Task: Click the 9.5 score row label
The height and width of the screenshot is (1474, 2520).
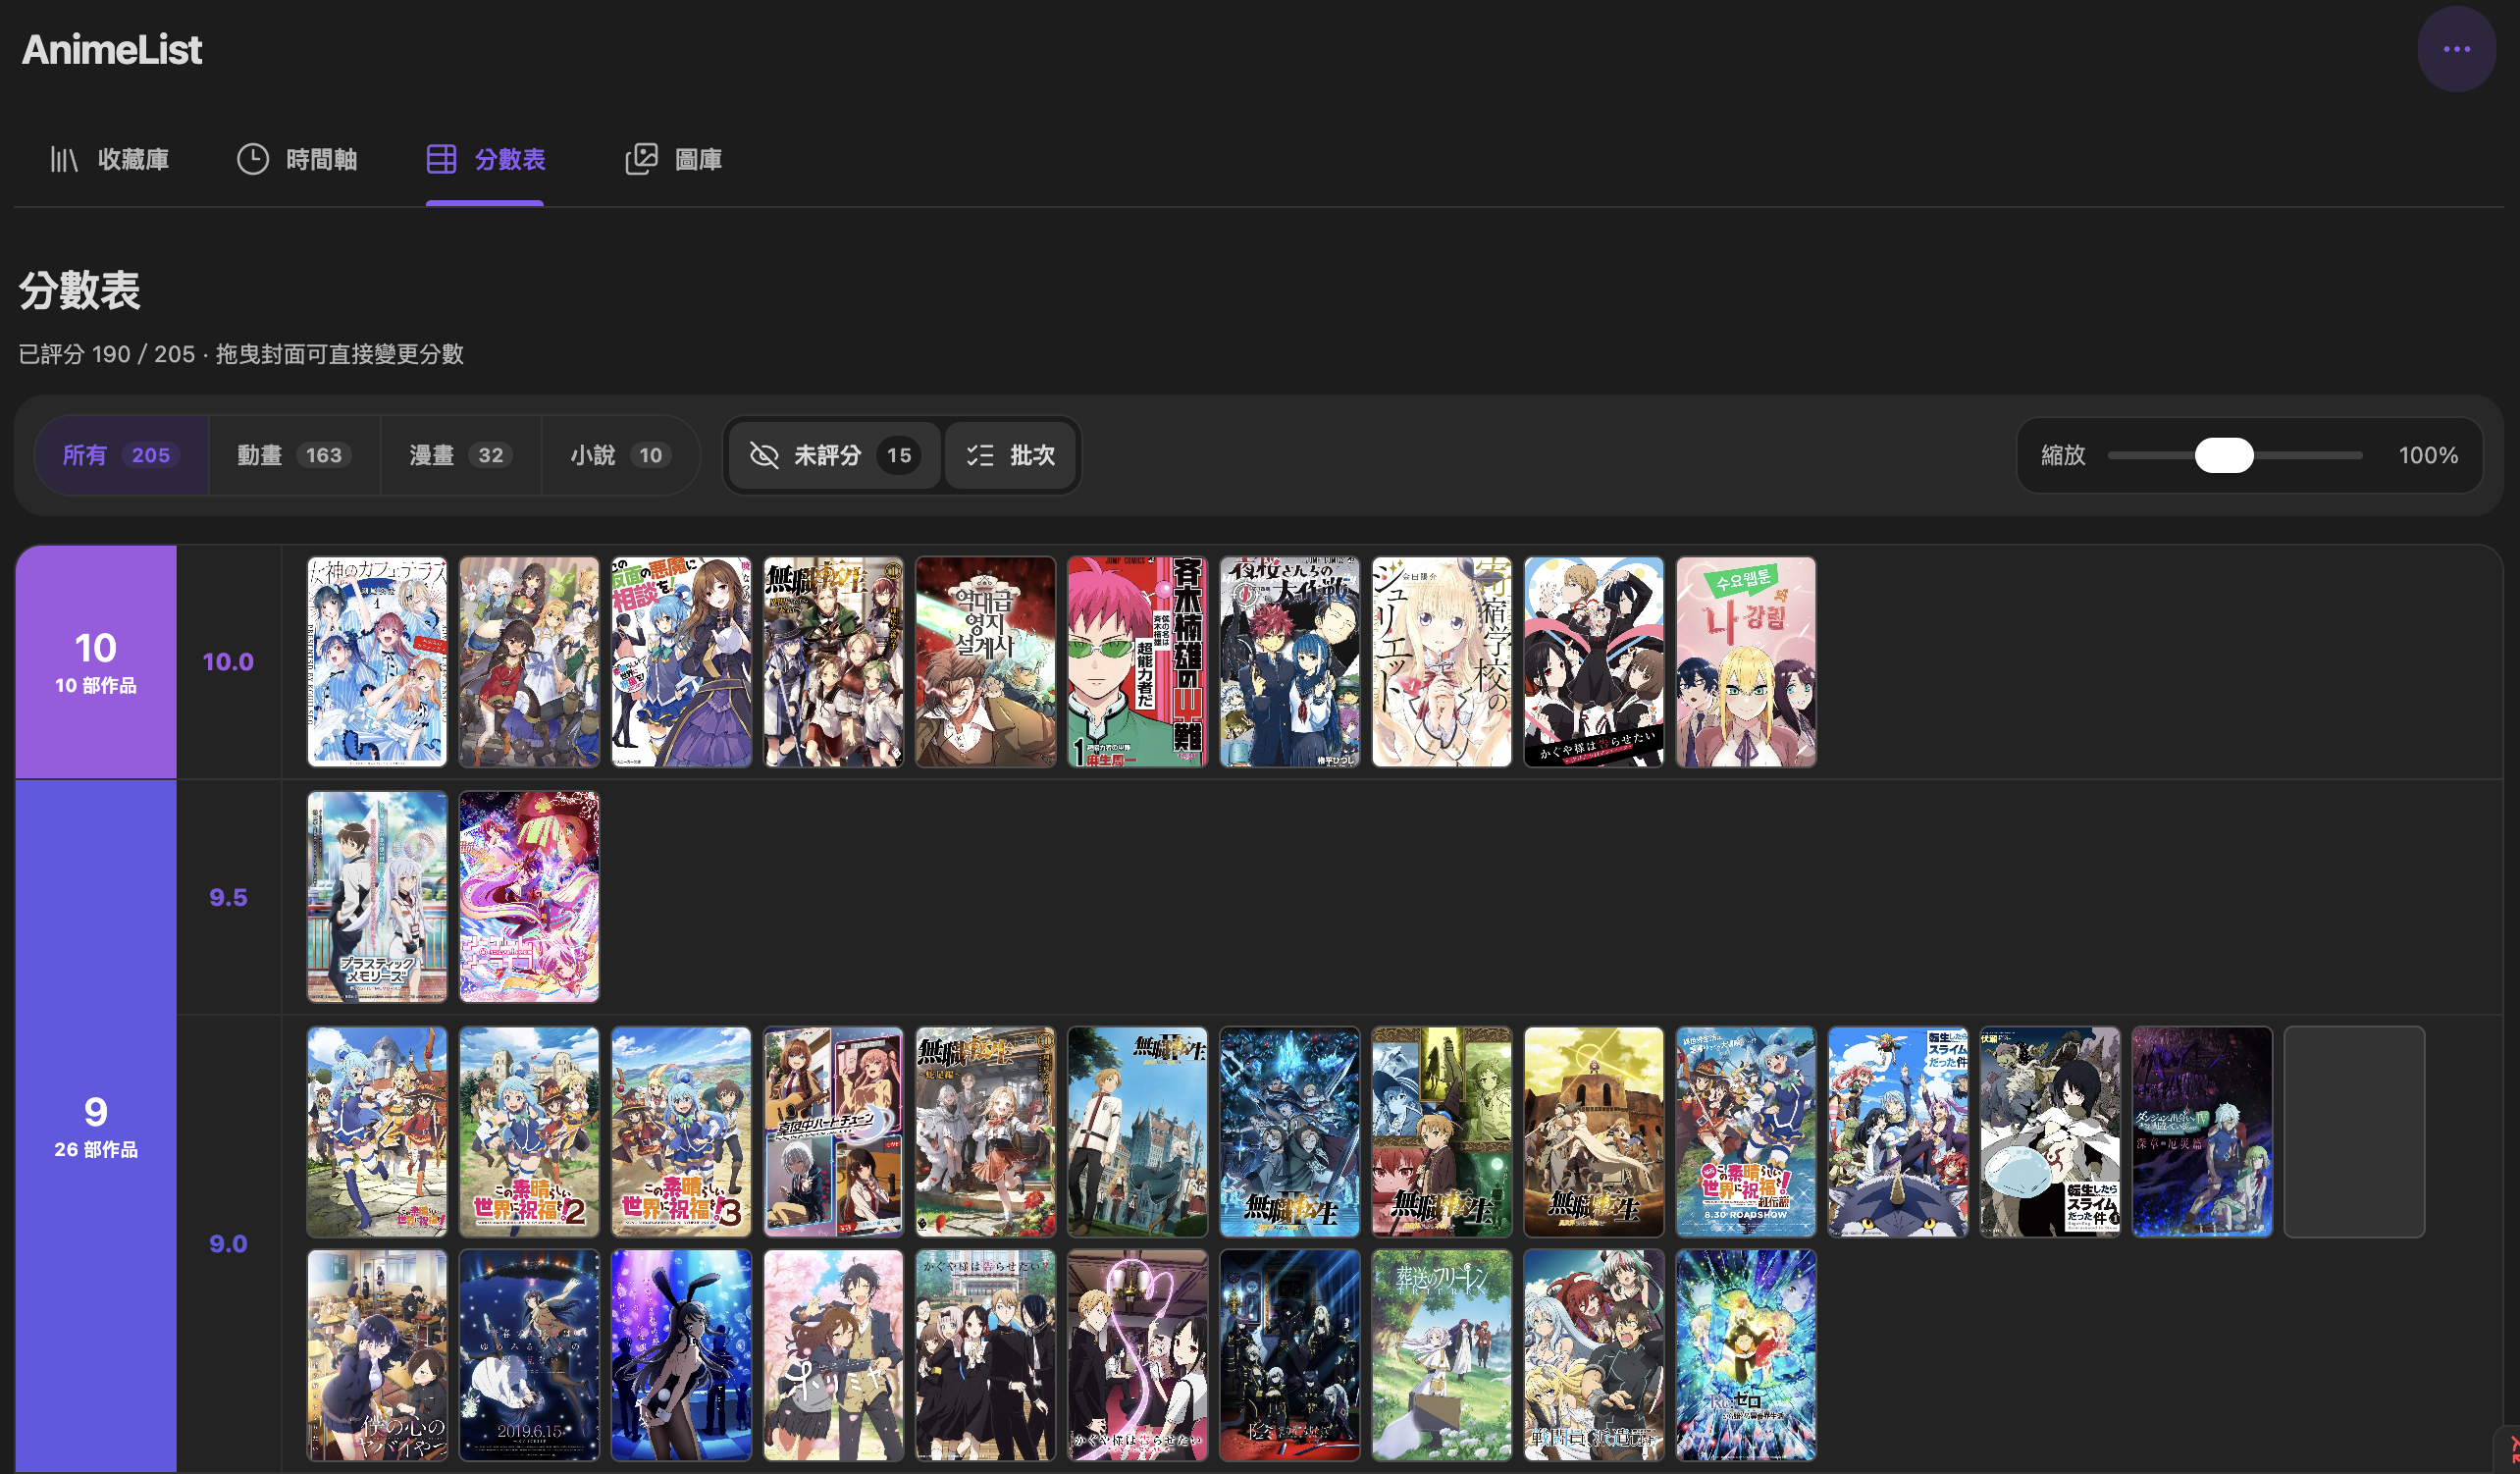Action: tap(228, 898)
